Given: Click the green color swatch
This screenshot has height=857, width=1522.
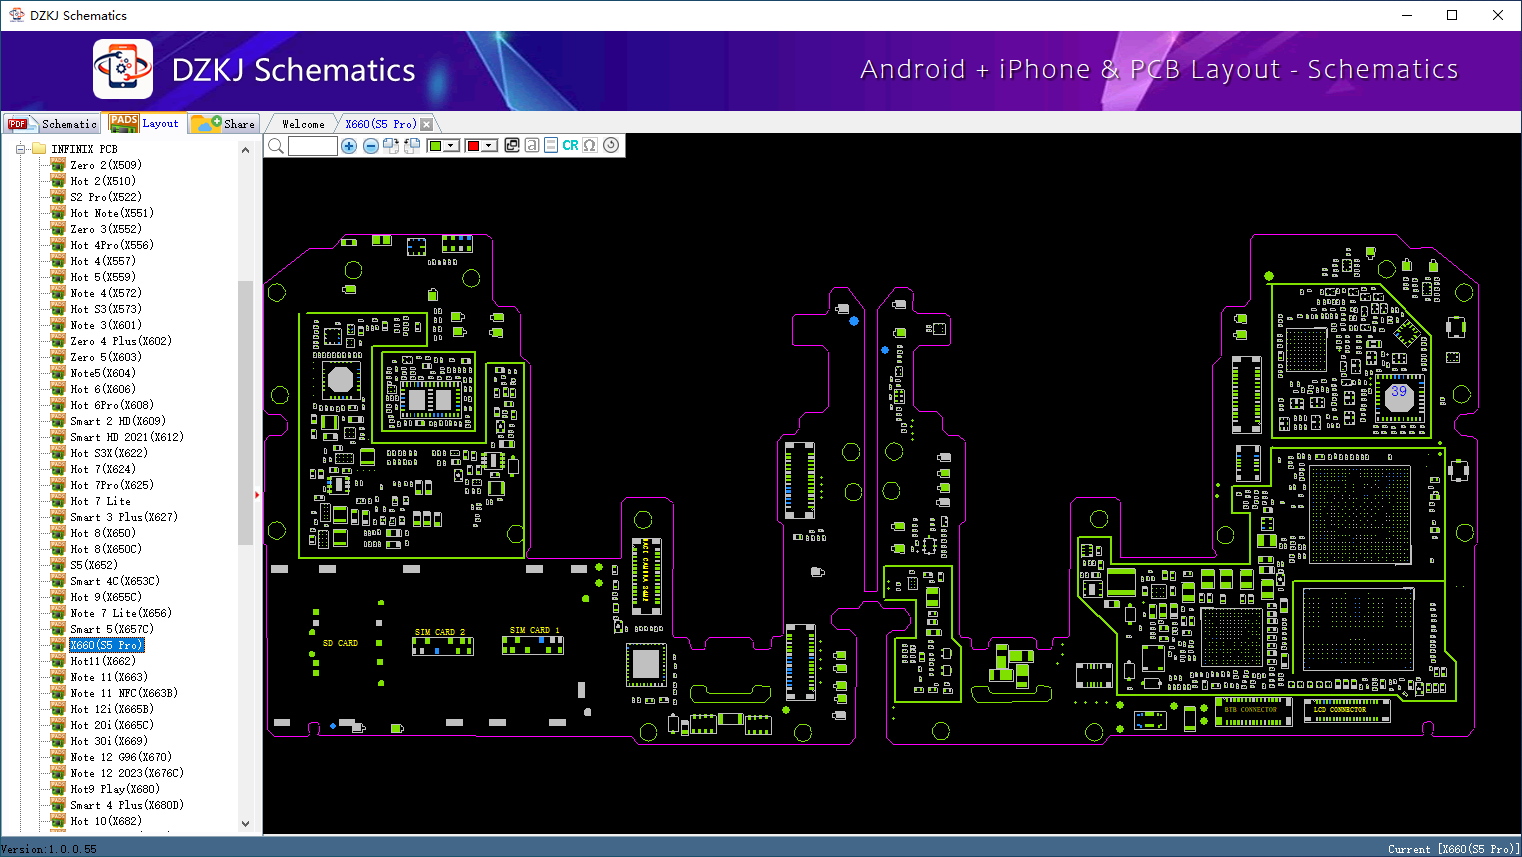Looking at the screenshot, I should 435,146.
